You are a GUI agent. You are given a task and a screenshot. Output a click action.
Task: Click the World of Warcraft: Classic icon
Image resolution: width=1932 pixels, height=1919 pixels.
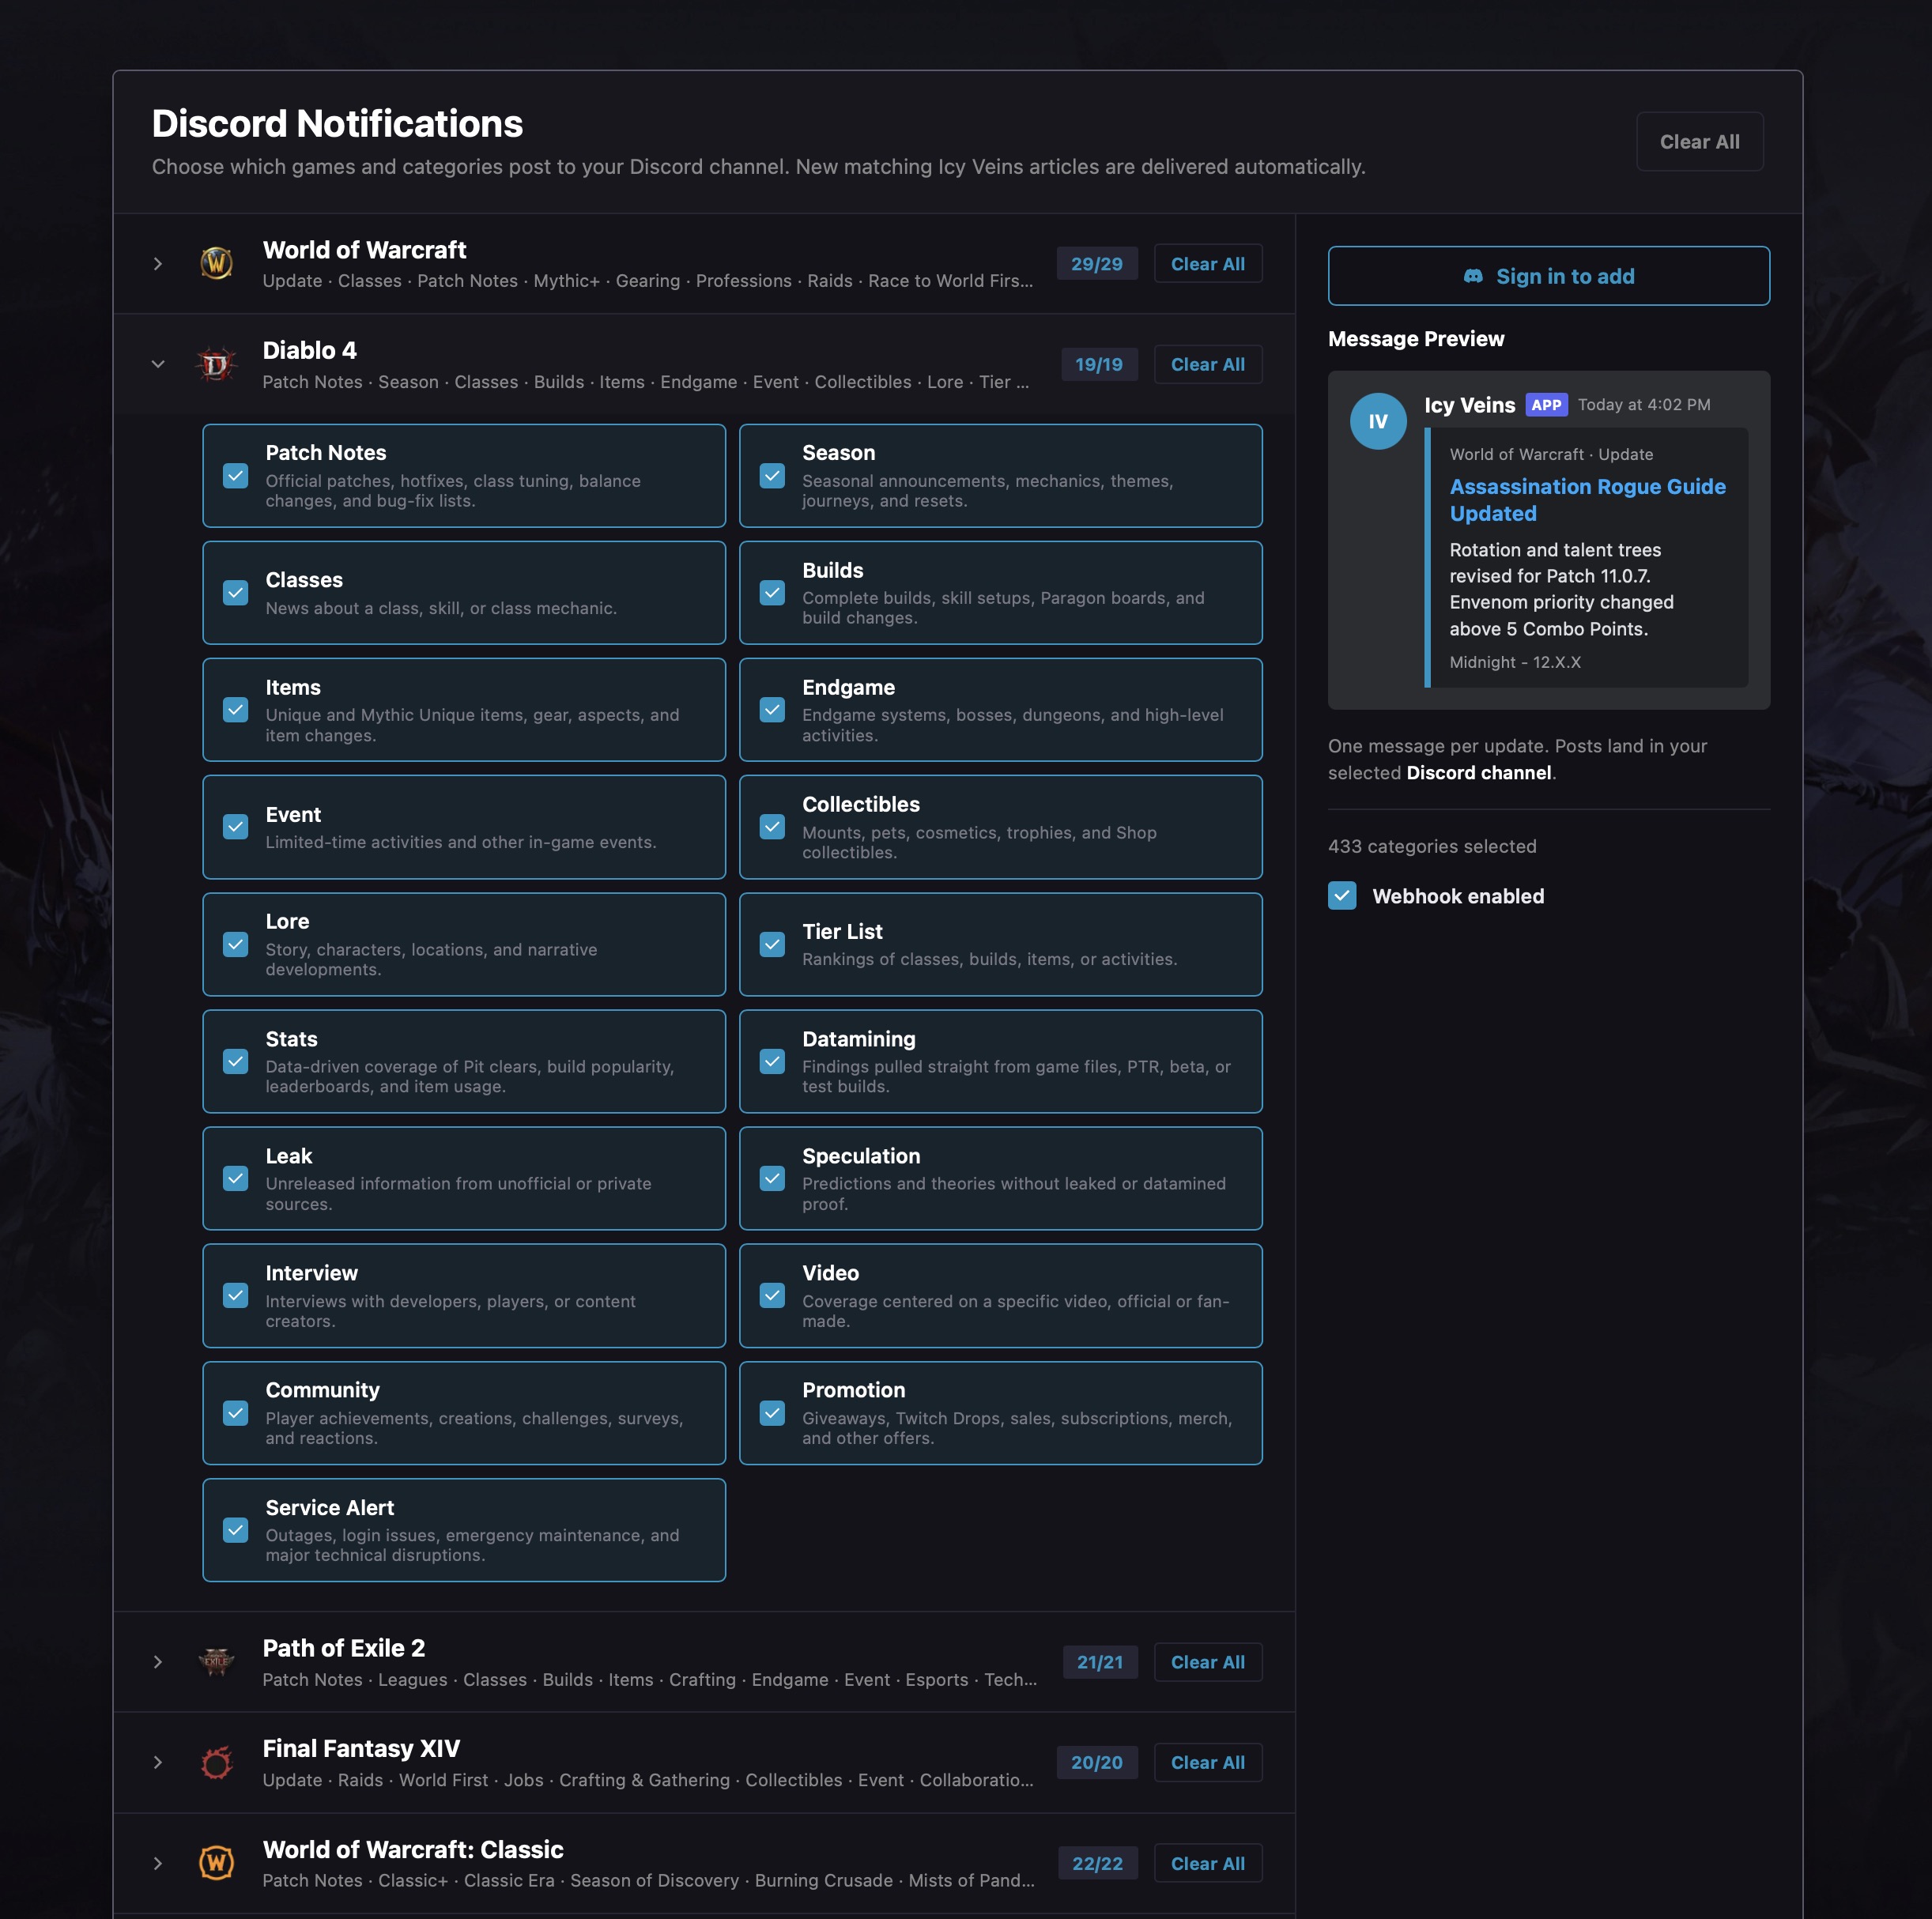216,1863
